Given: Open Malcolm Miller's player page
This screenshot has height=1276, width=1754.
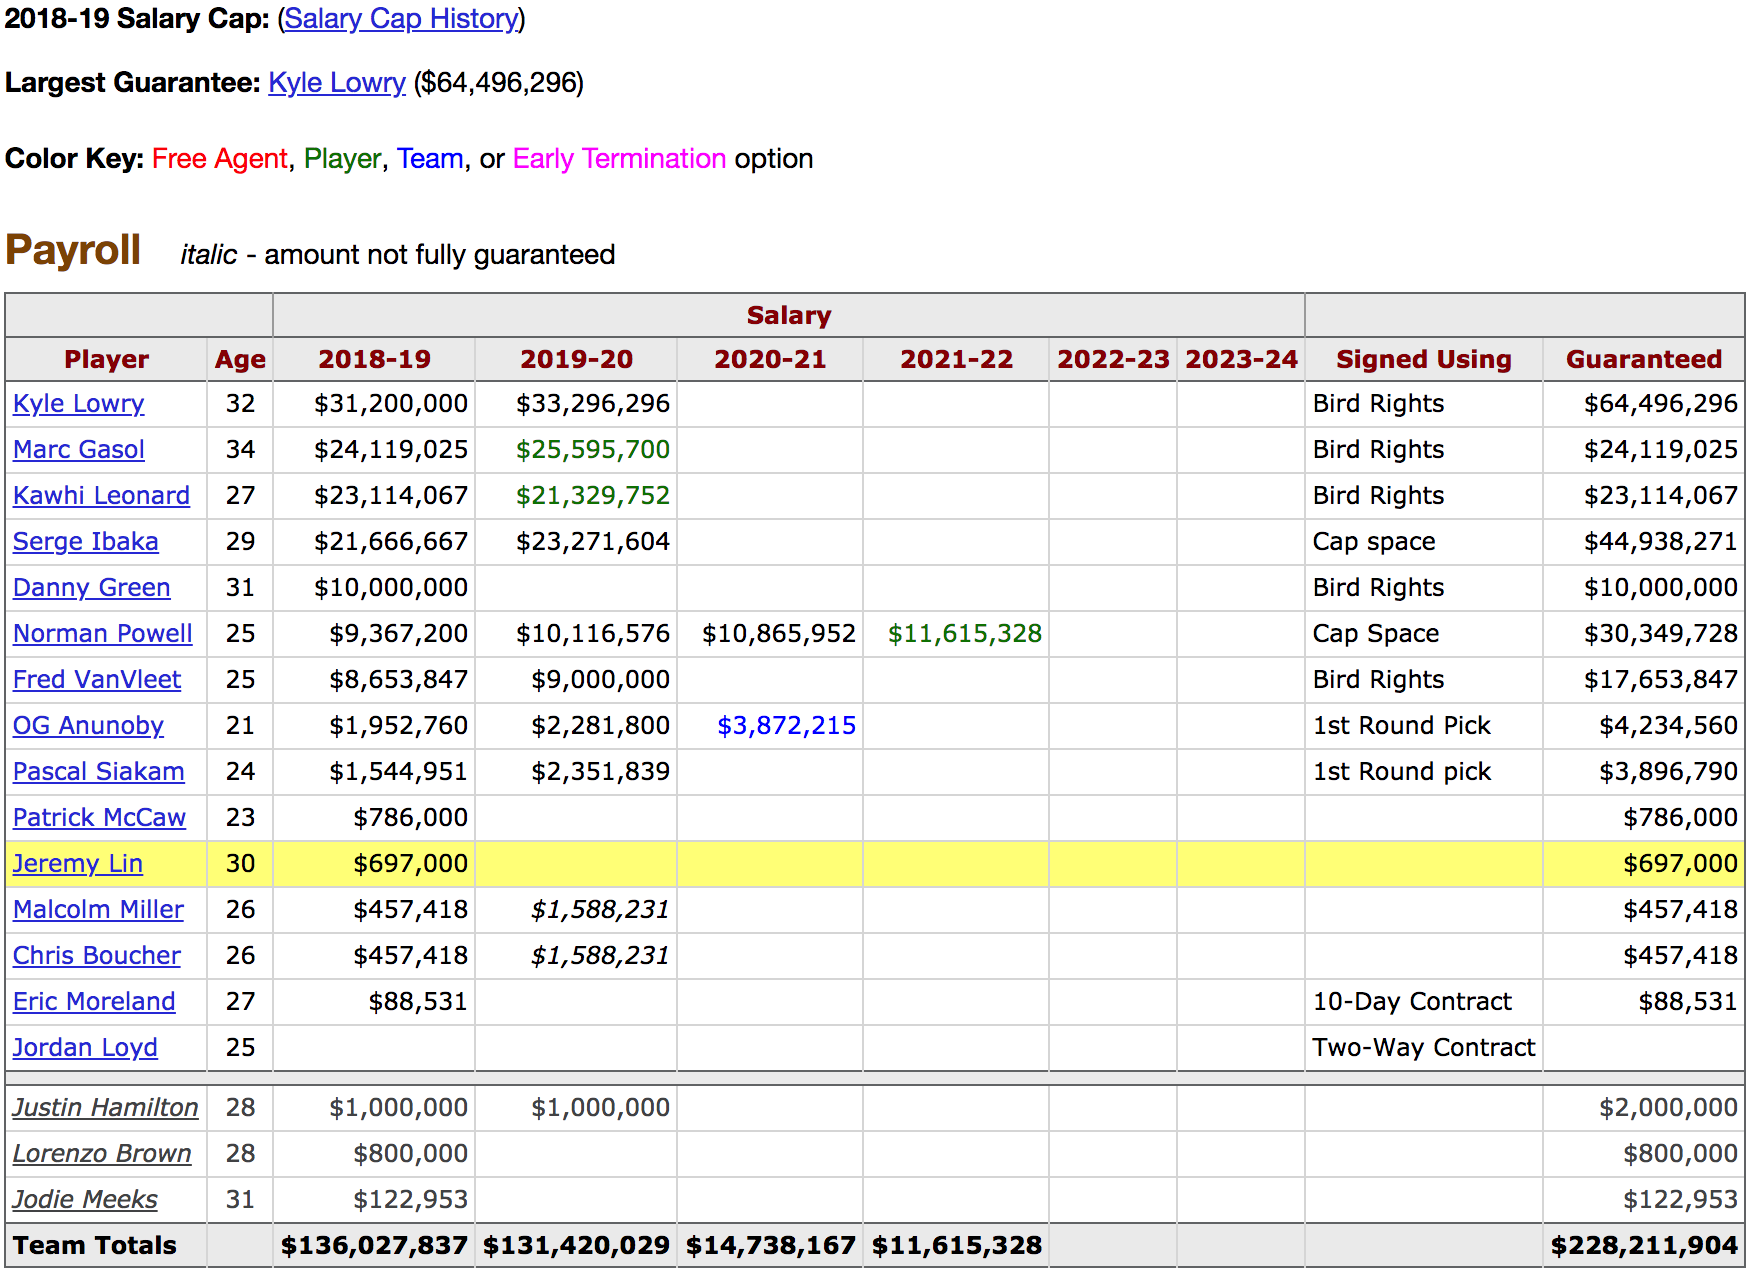Looking at the screenshot, I should pyautogui.click(x=98, y=910).
